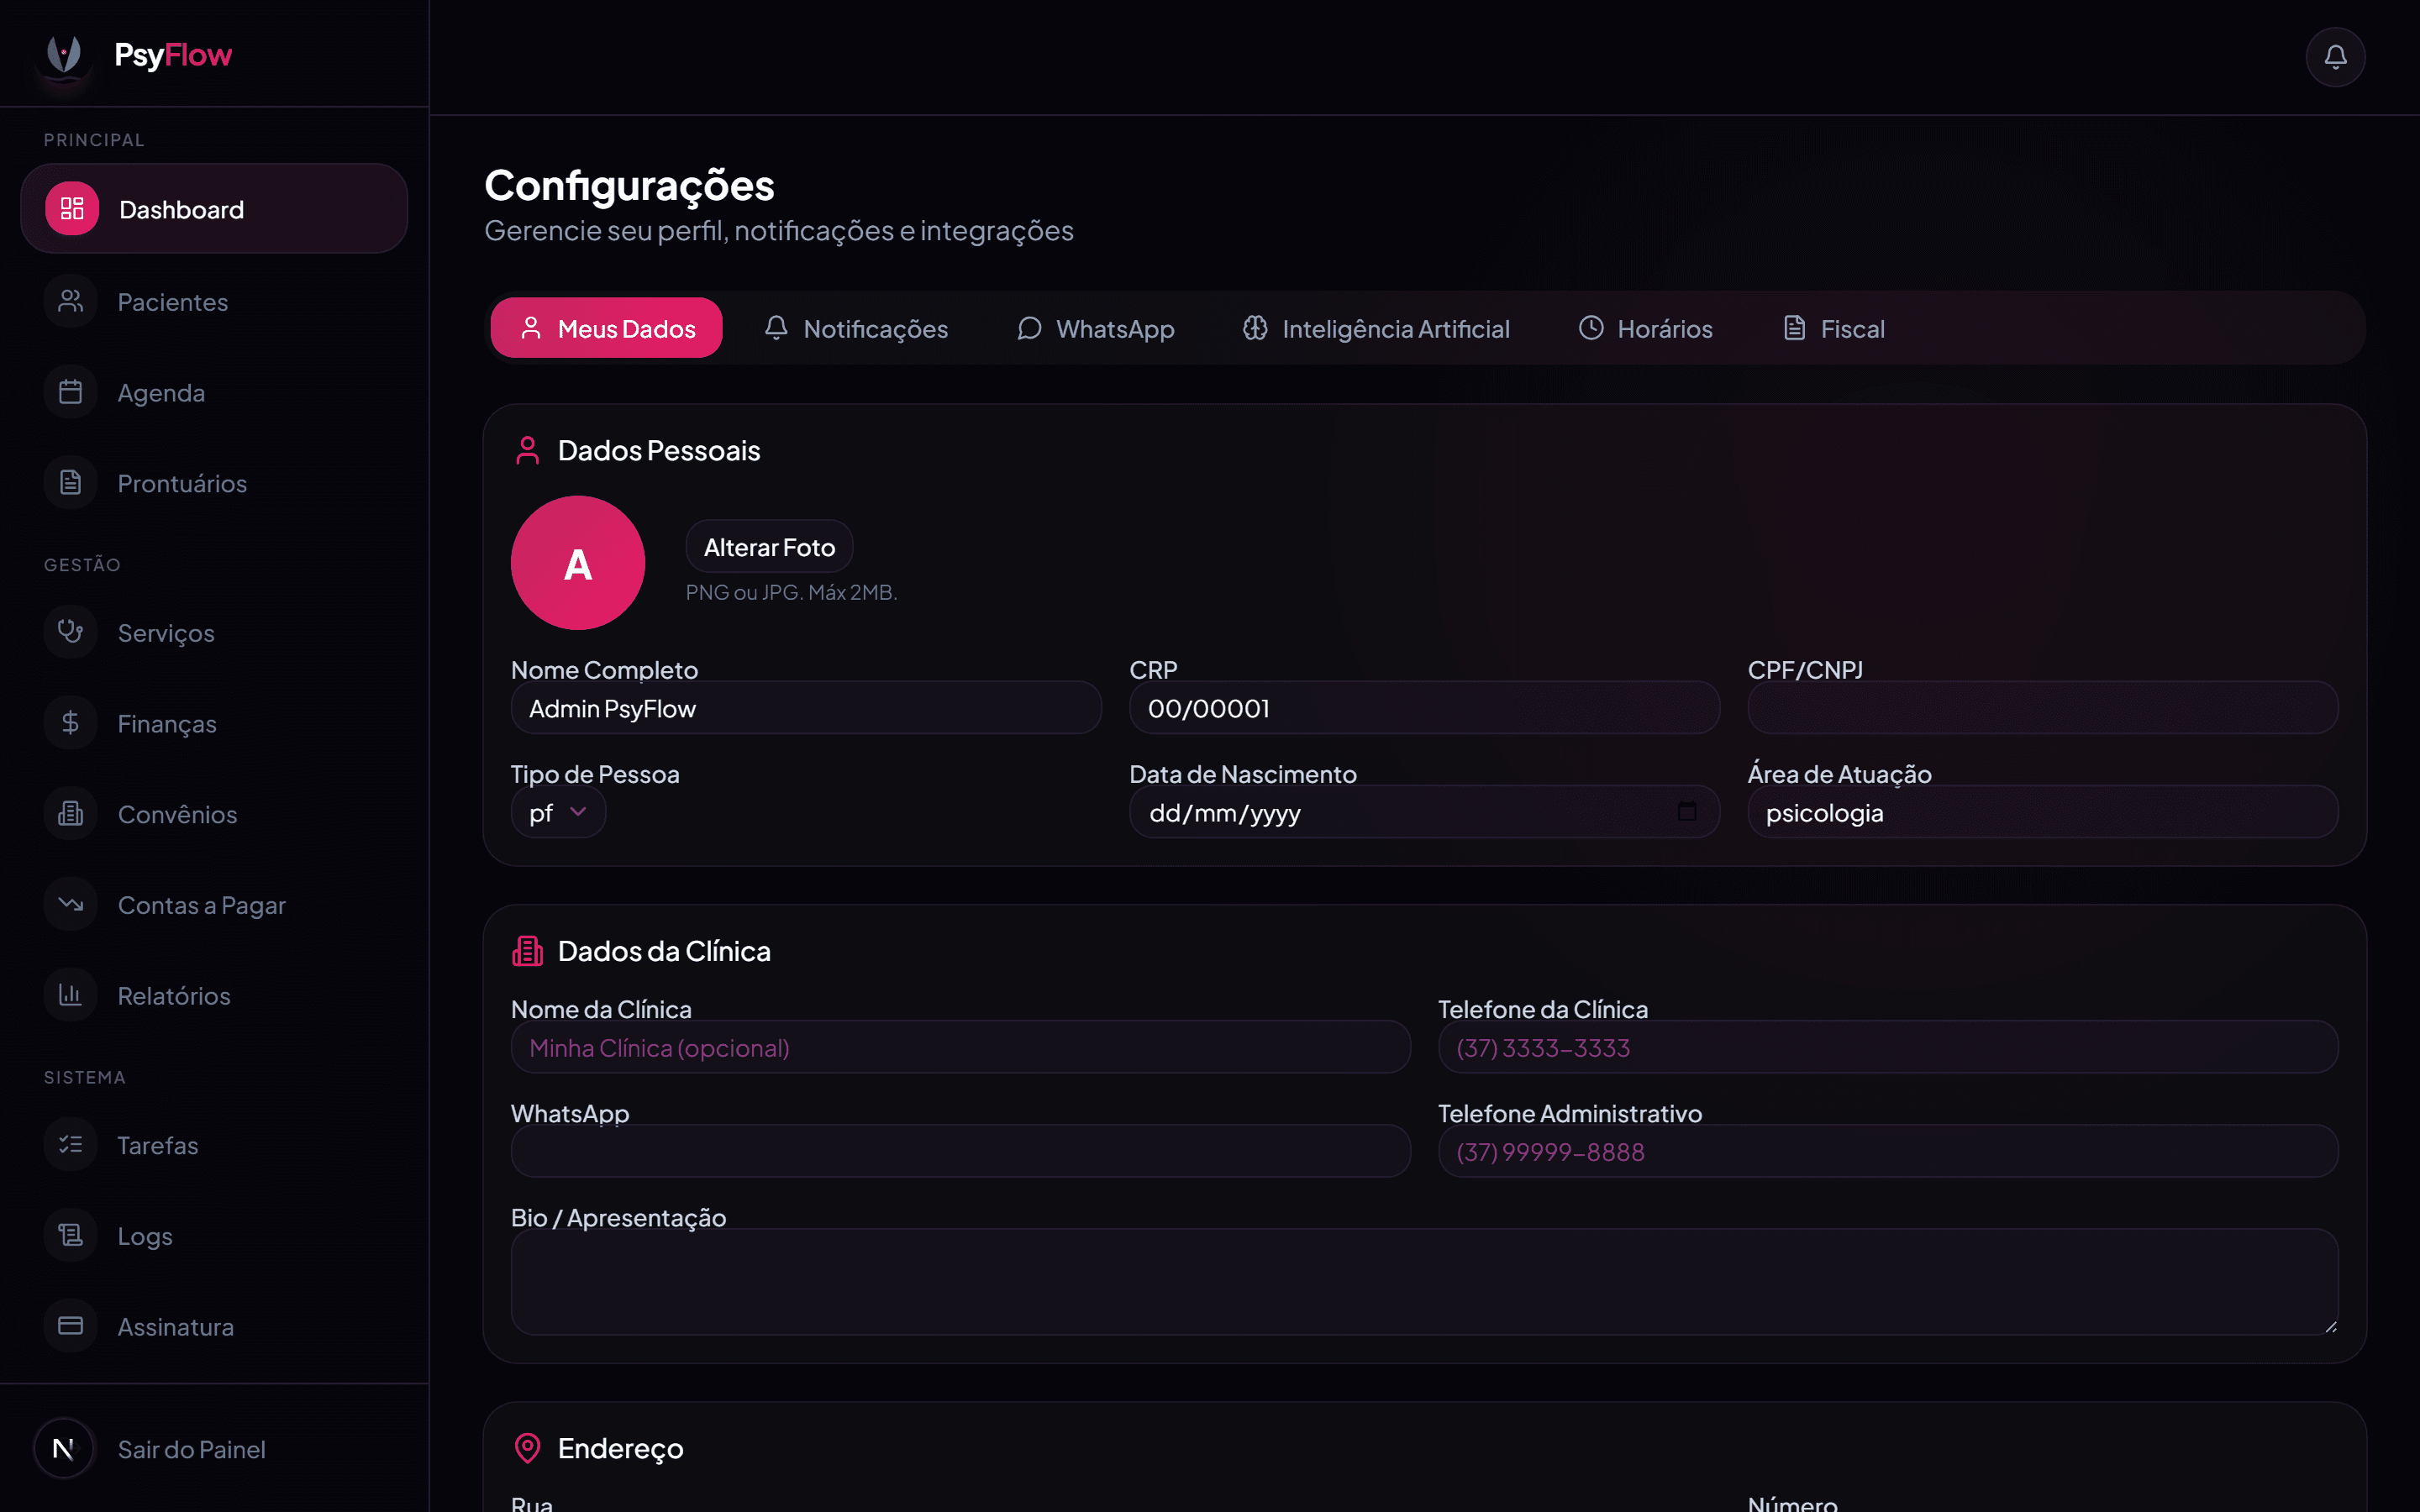
Task: Focus the Telefone Administrativo field
Action: pyautogui.click(x=1888, y=1151)
